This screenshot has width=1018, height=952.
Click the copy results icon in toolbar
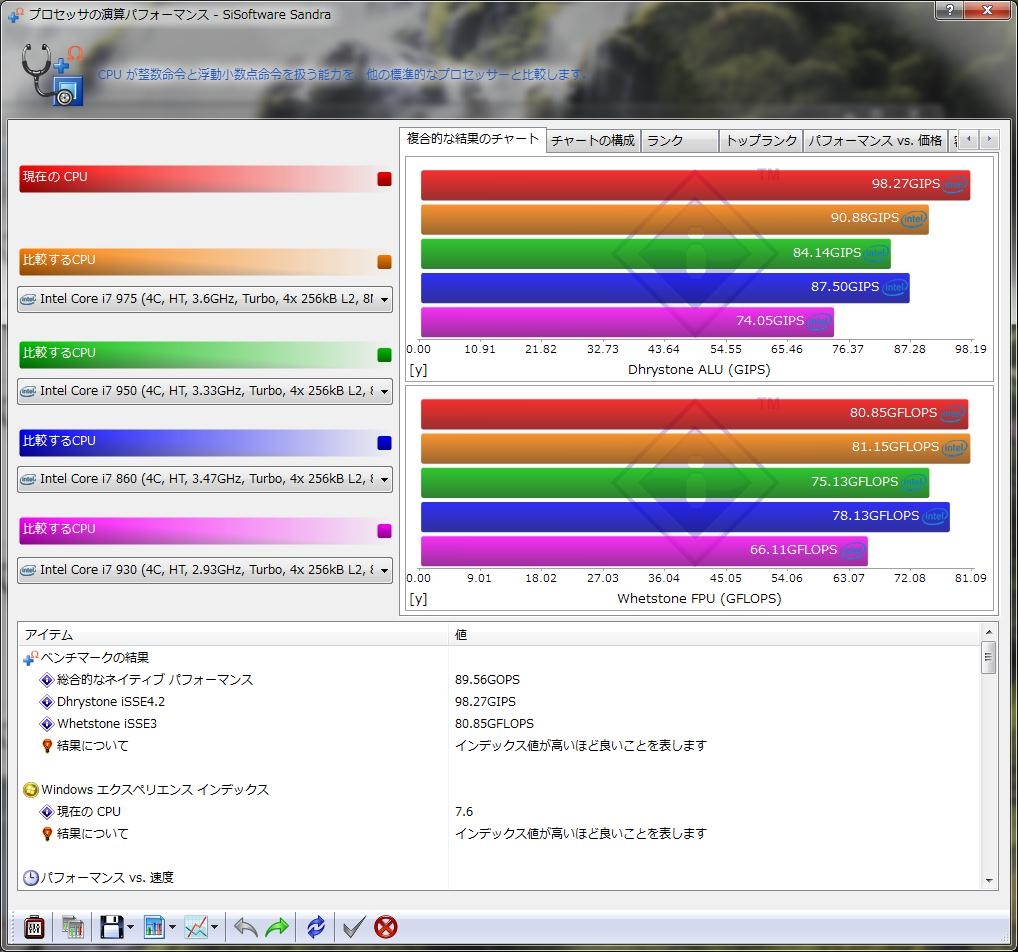73,927
